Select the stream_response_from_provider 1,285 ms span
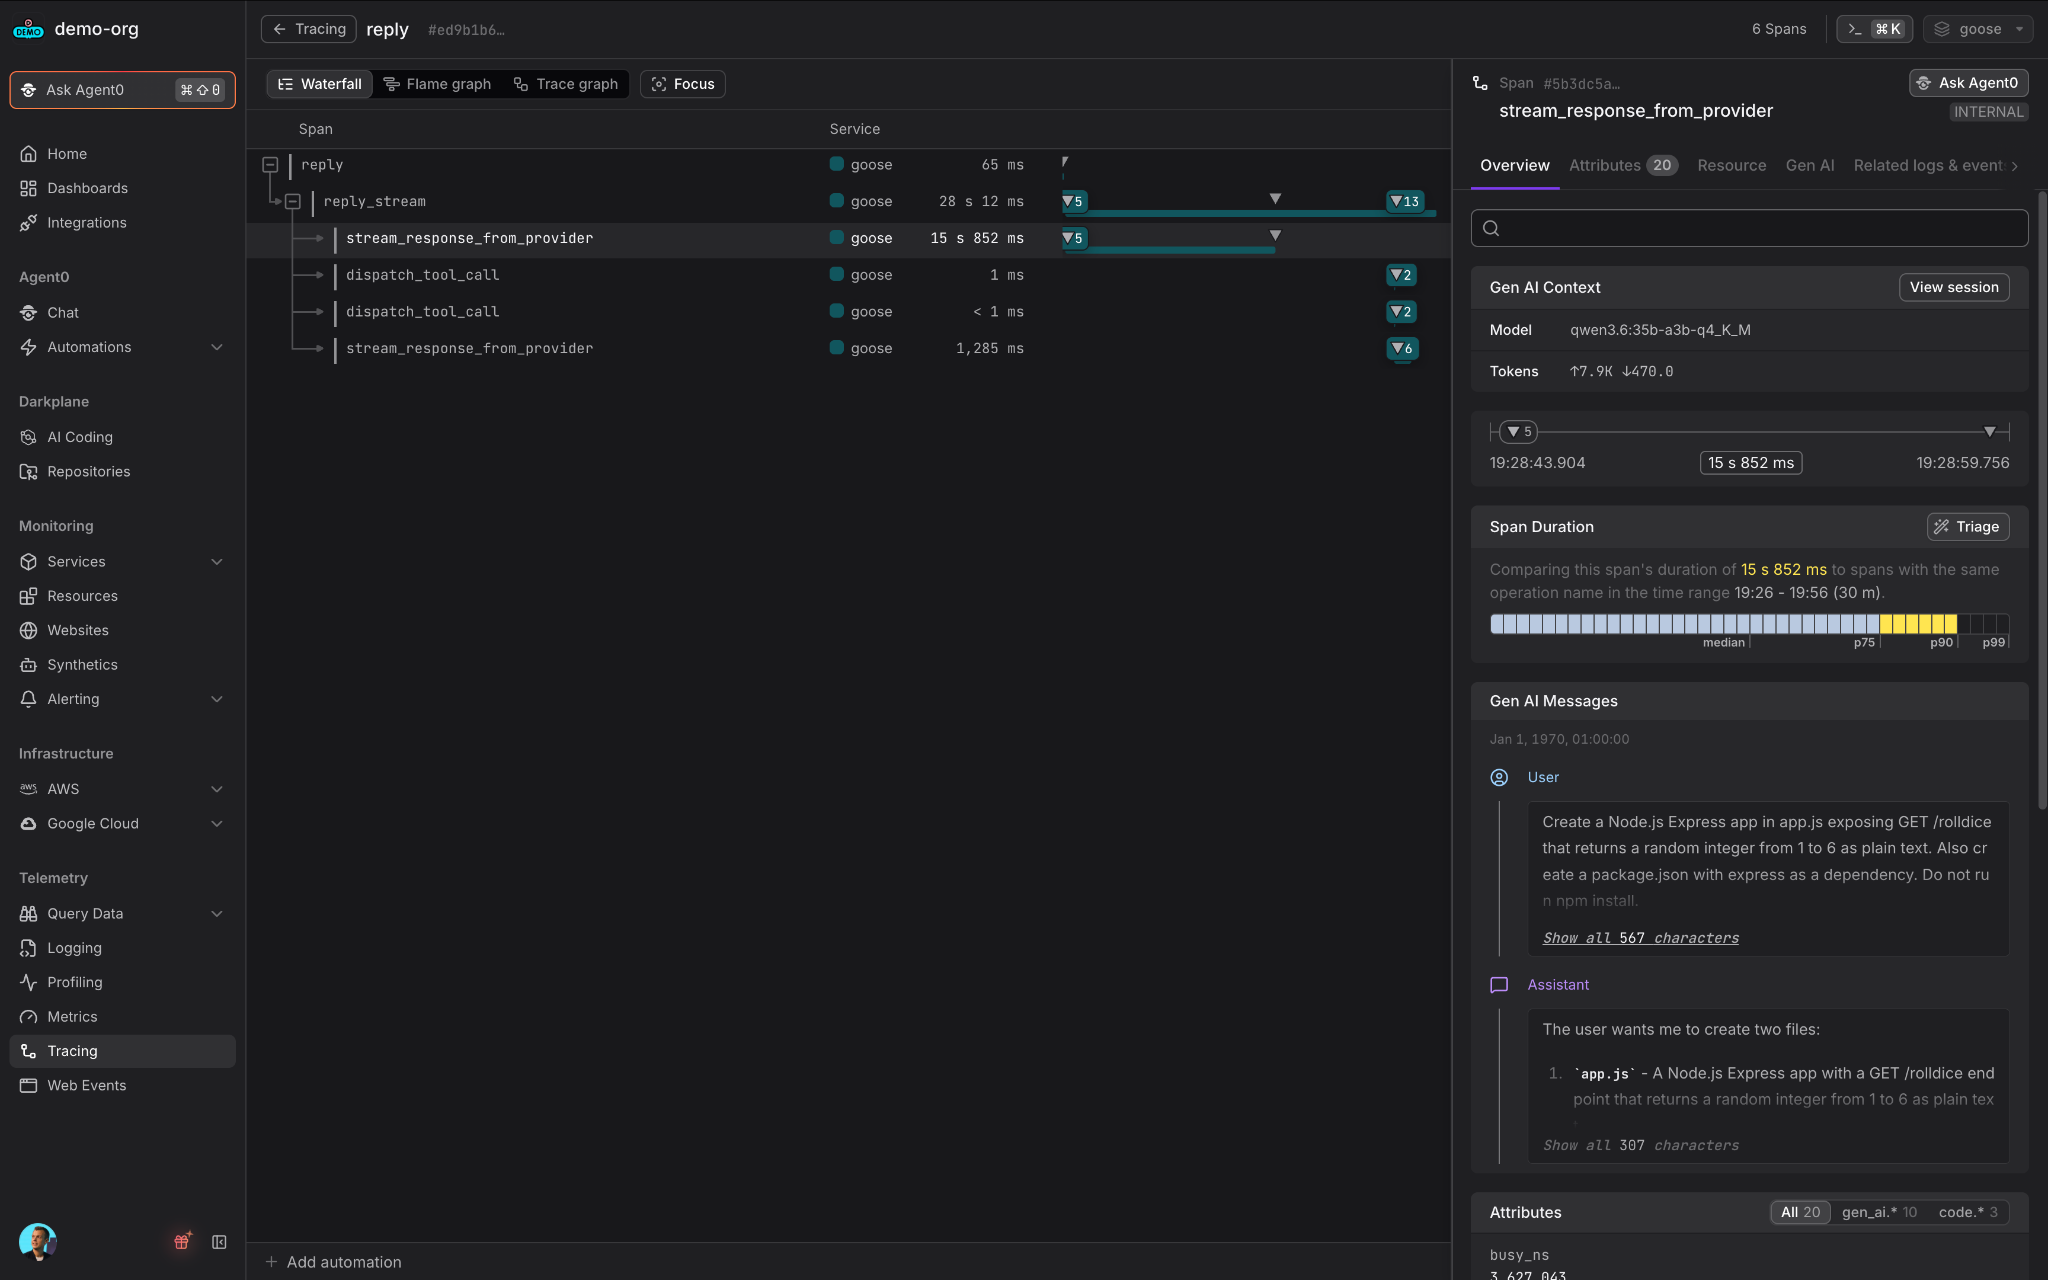This screenshot has height=1280, width=2048. (848, 348)
